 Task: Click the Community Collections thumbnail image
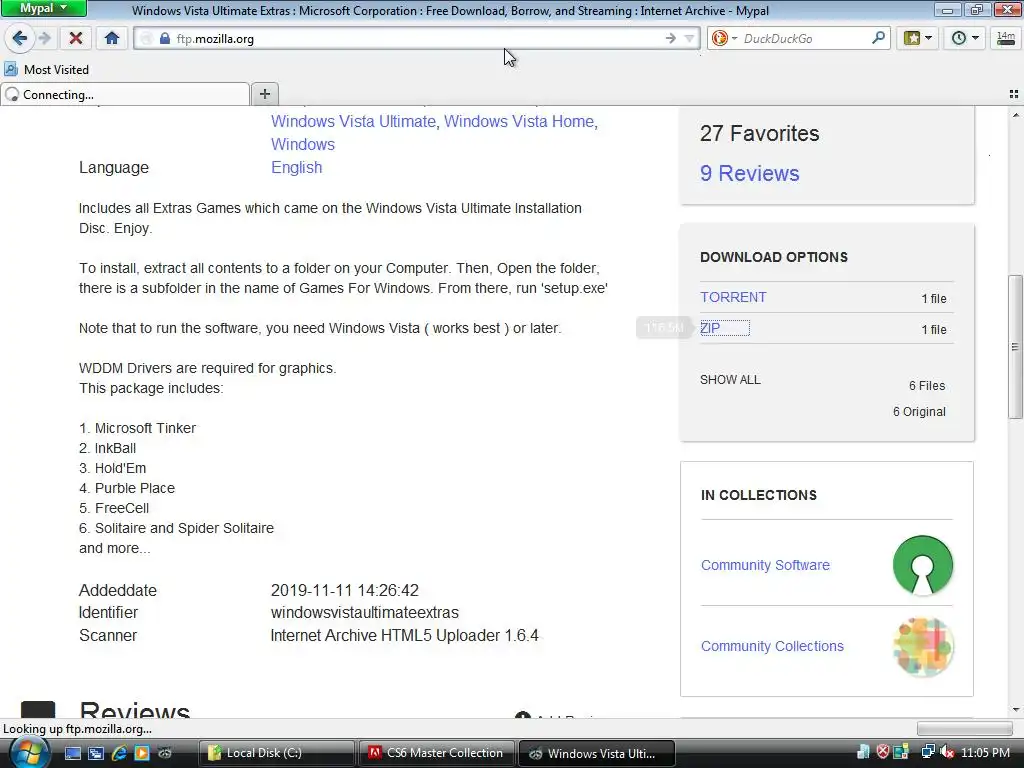[x=923, y=647]
